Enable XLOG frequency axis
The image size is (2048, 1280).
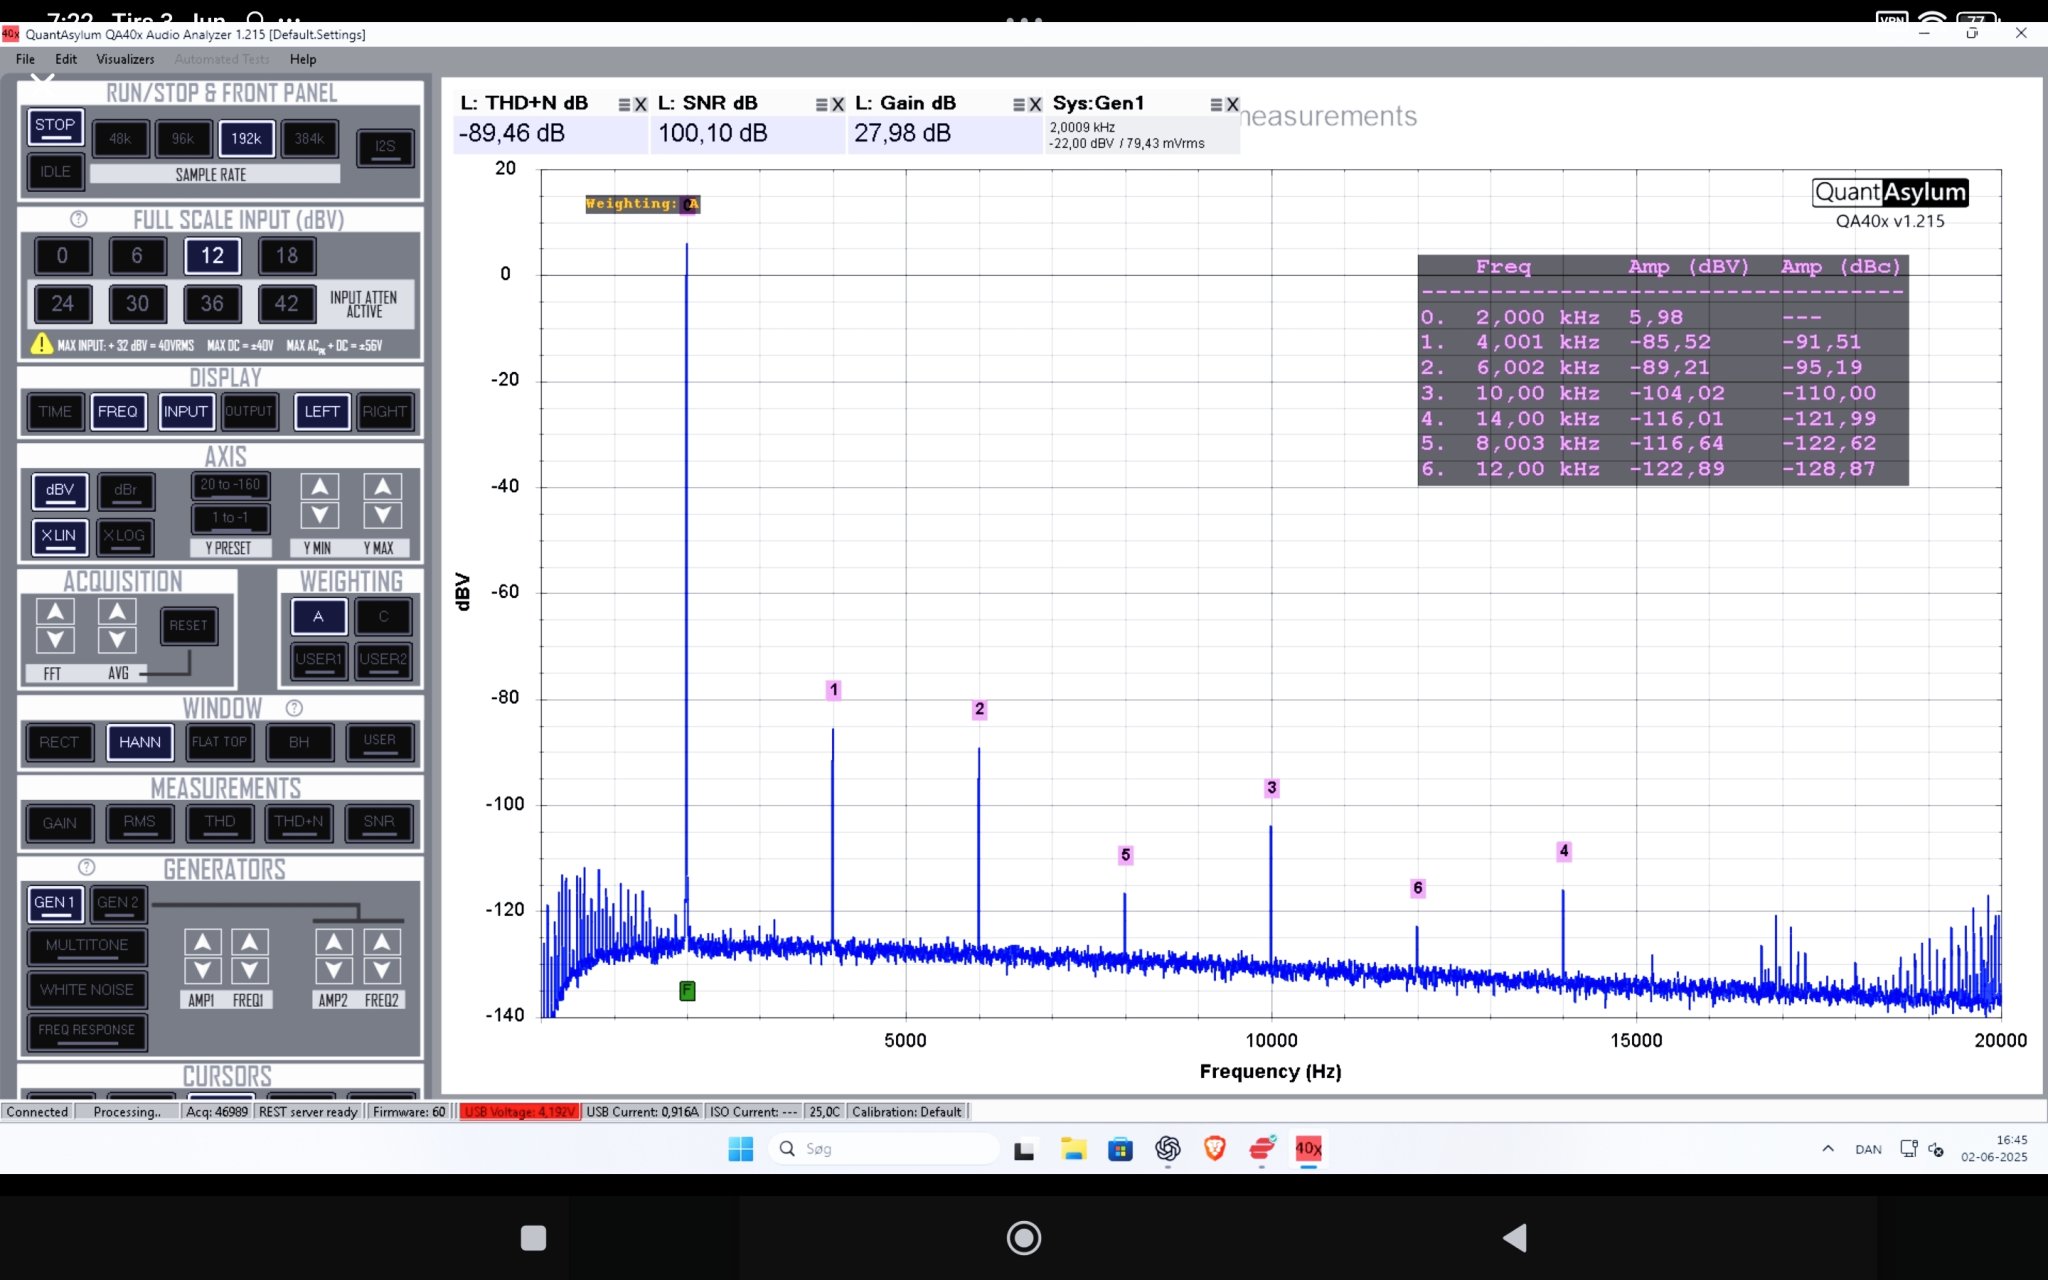coord(124,536)
